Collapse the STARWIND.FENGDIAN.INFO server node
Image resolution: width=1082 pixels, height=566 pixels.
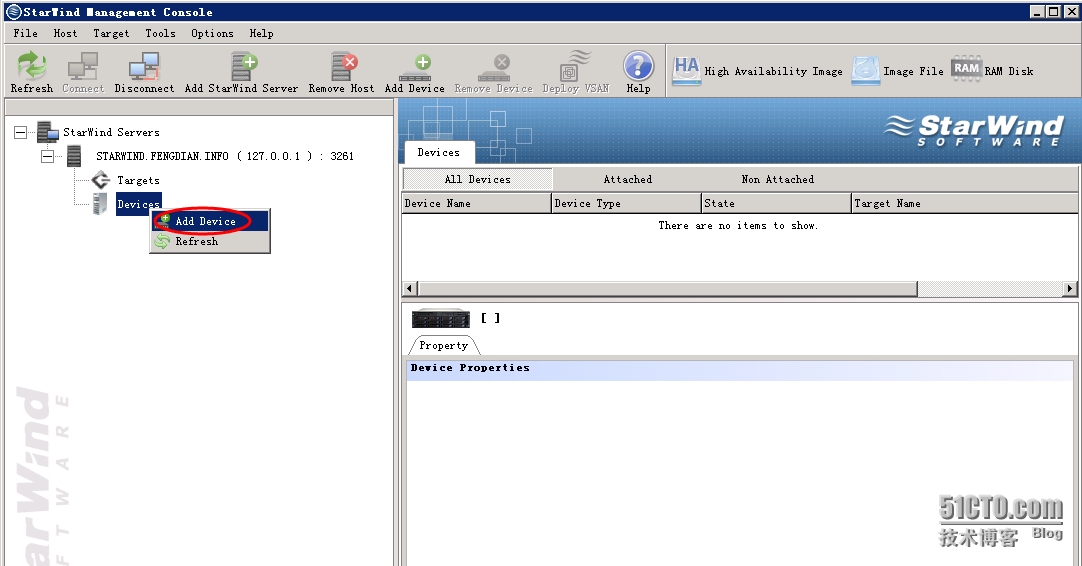pyautogui.click(x=47, y=157)
